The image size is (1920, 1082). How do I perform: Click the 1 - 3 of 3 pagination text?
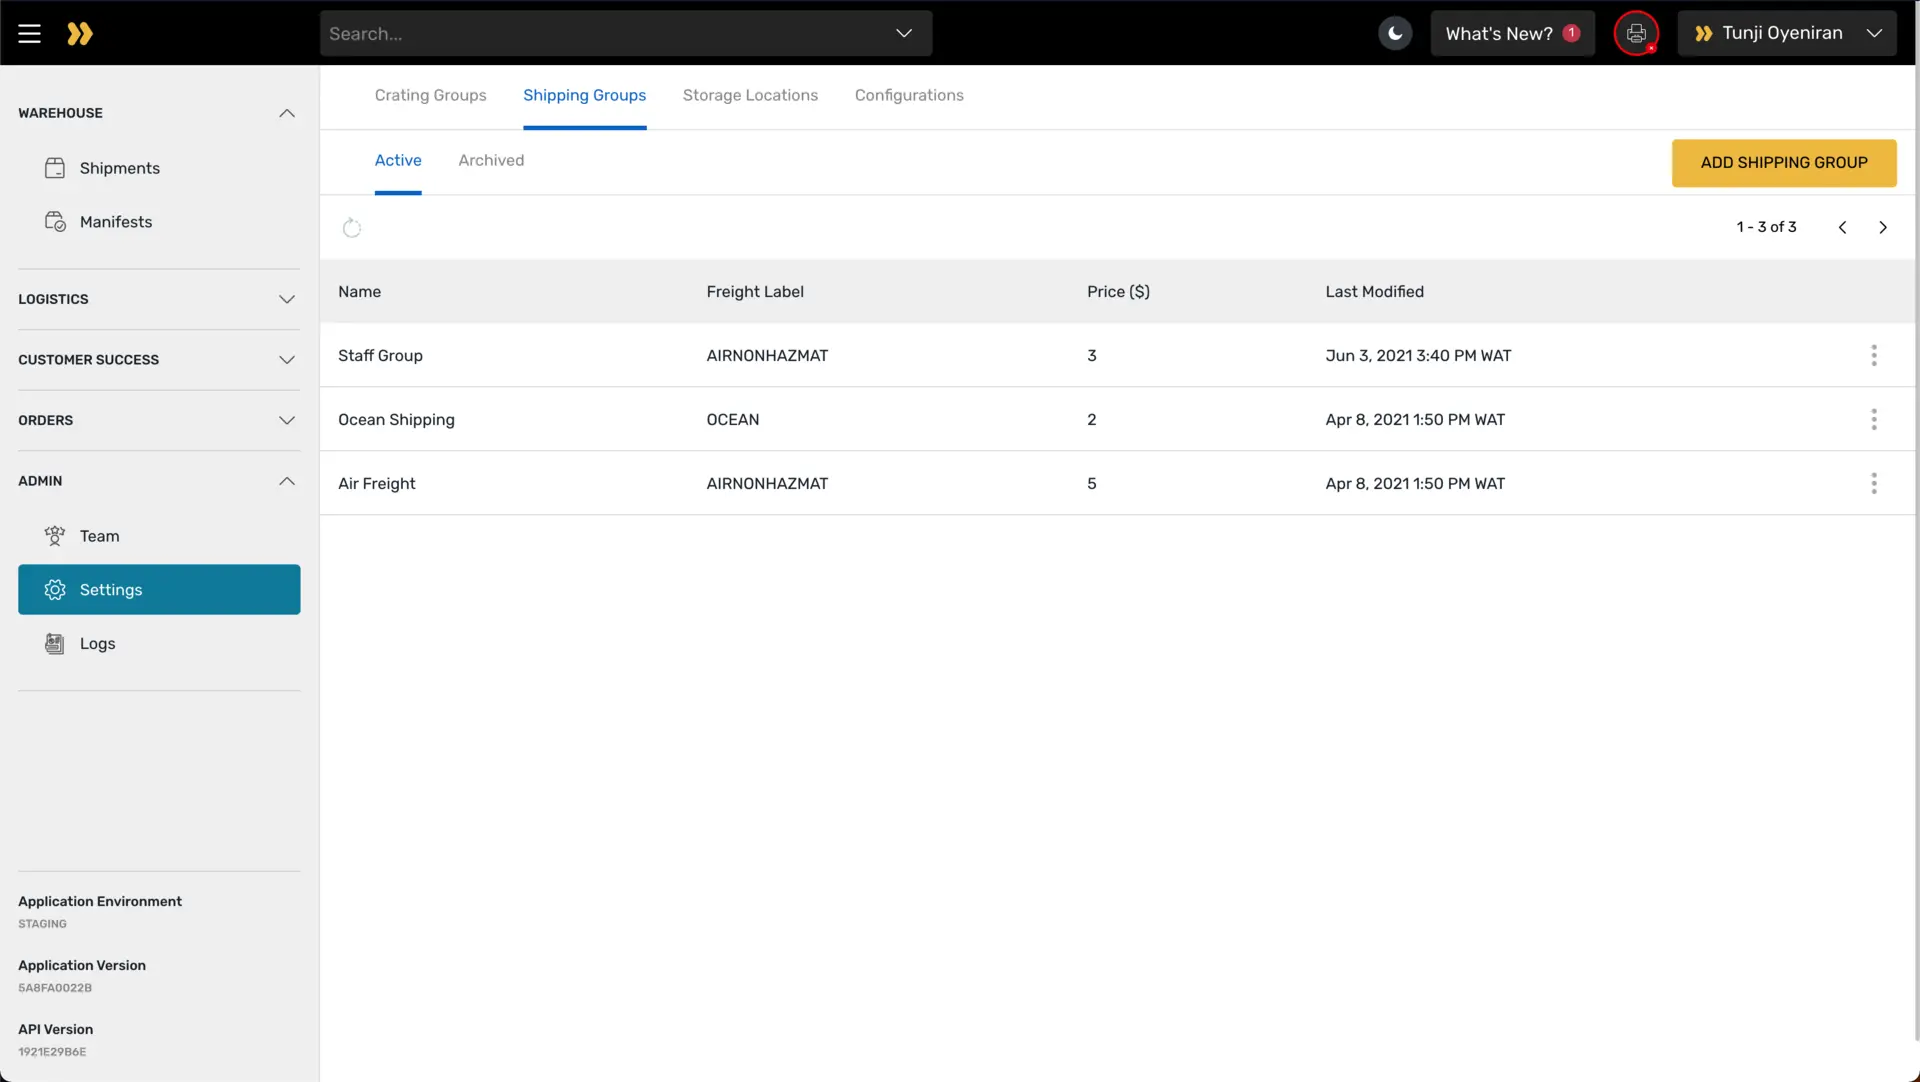(1766, 228)
